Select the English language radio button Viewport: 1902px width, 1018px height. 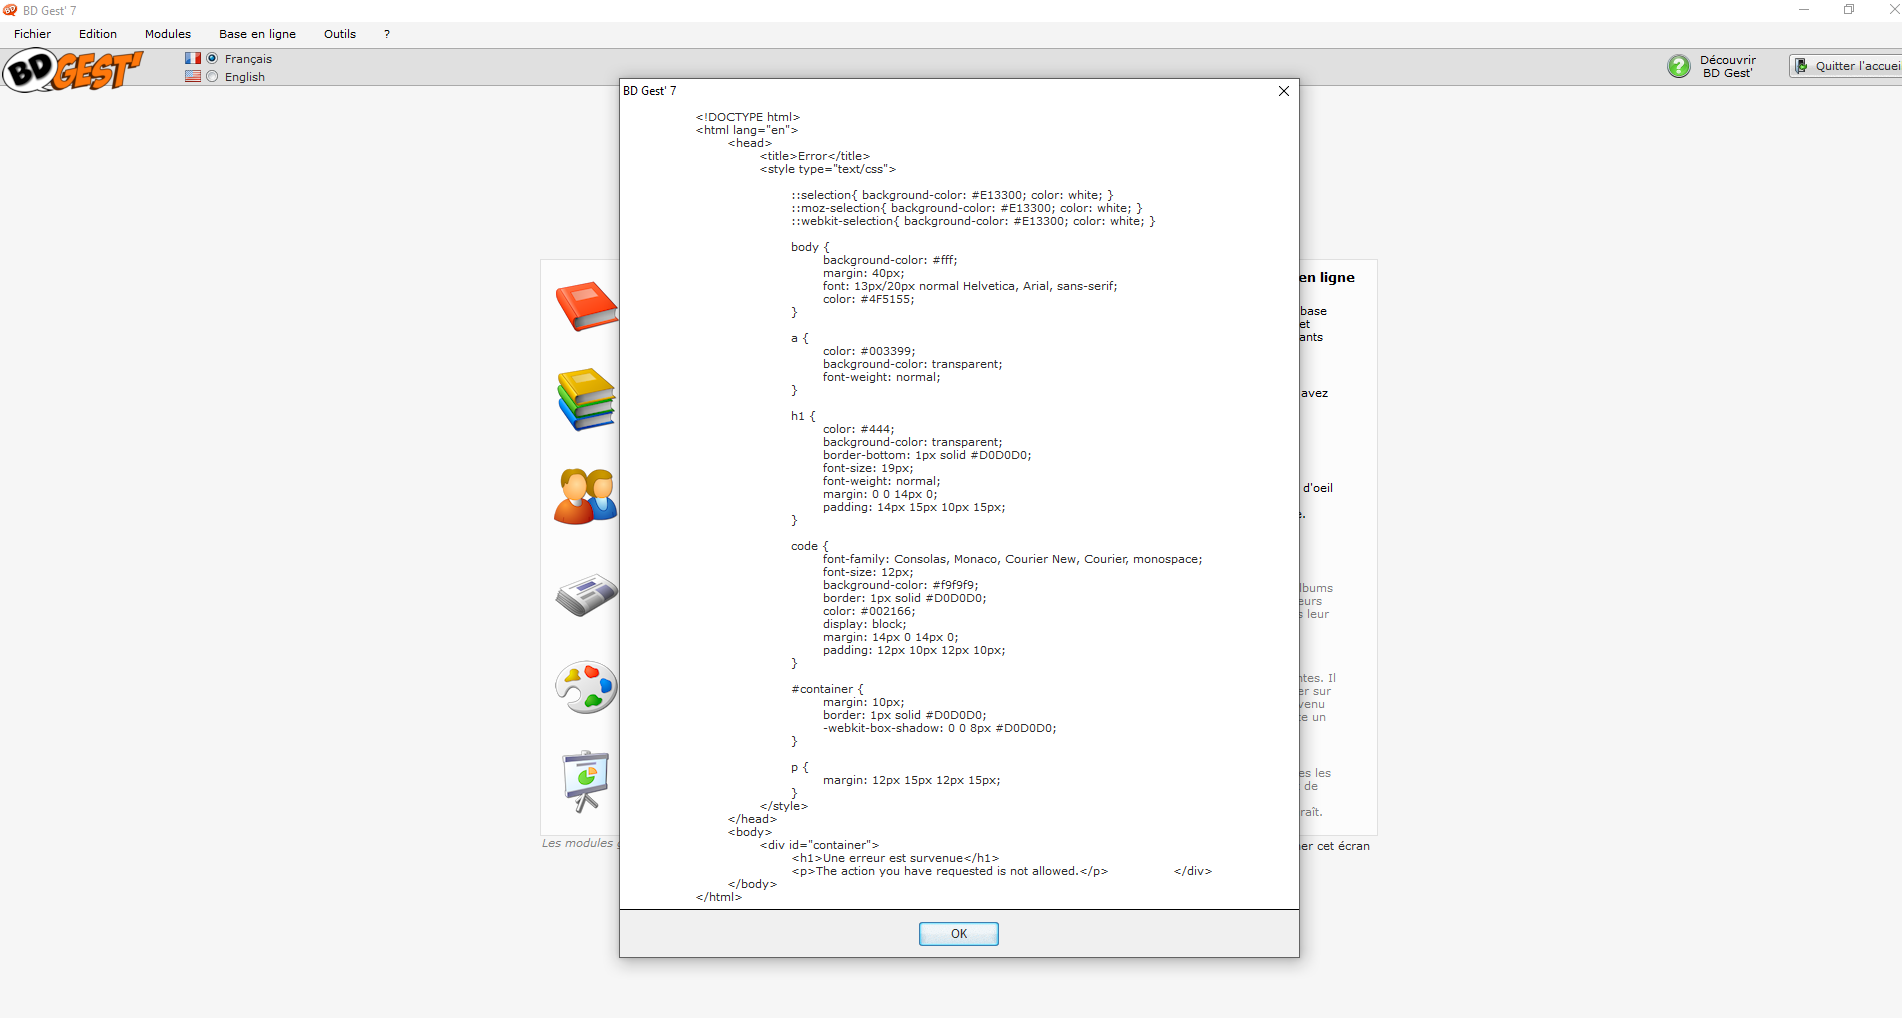212,77
